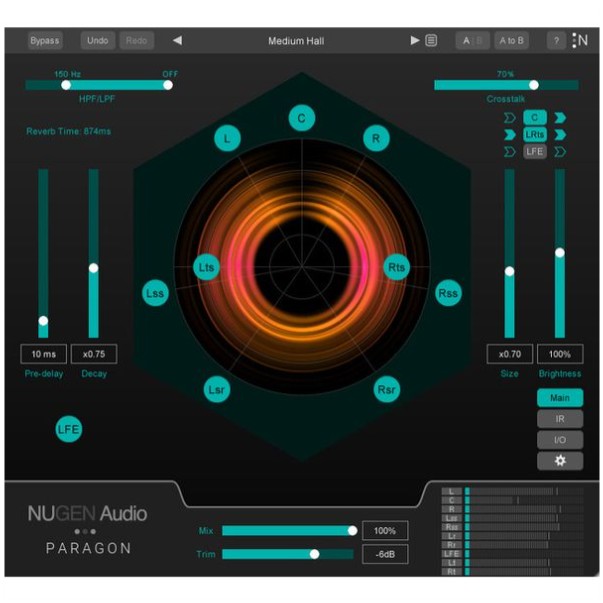
Task: Click the Pre-delay slider handle
Action: coord(43,320)
